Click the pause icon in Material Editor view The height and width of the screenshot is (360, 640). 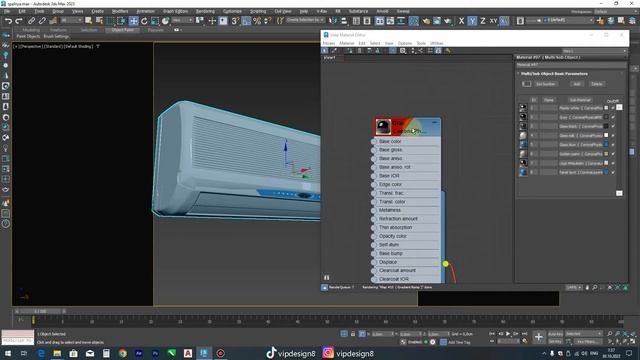click(327, 278)
